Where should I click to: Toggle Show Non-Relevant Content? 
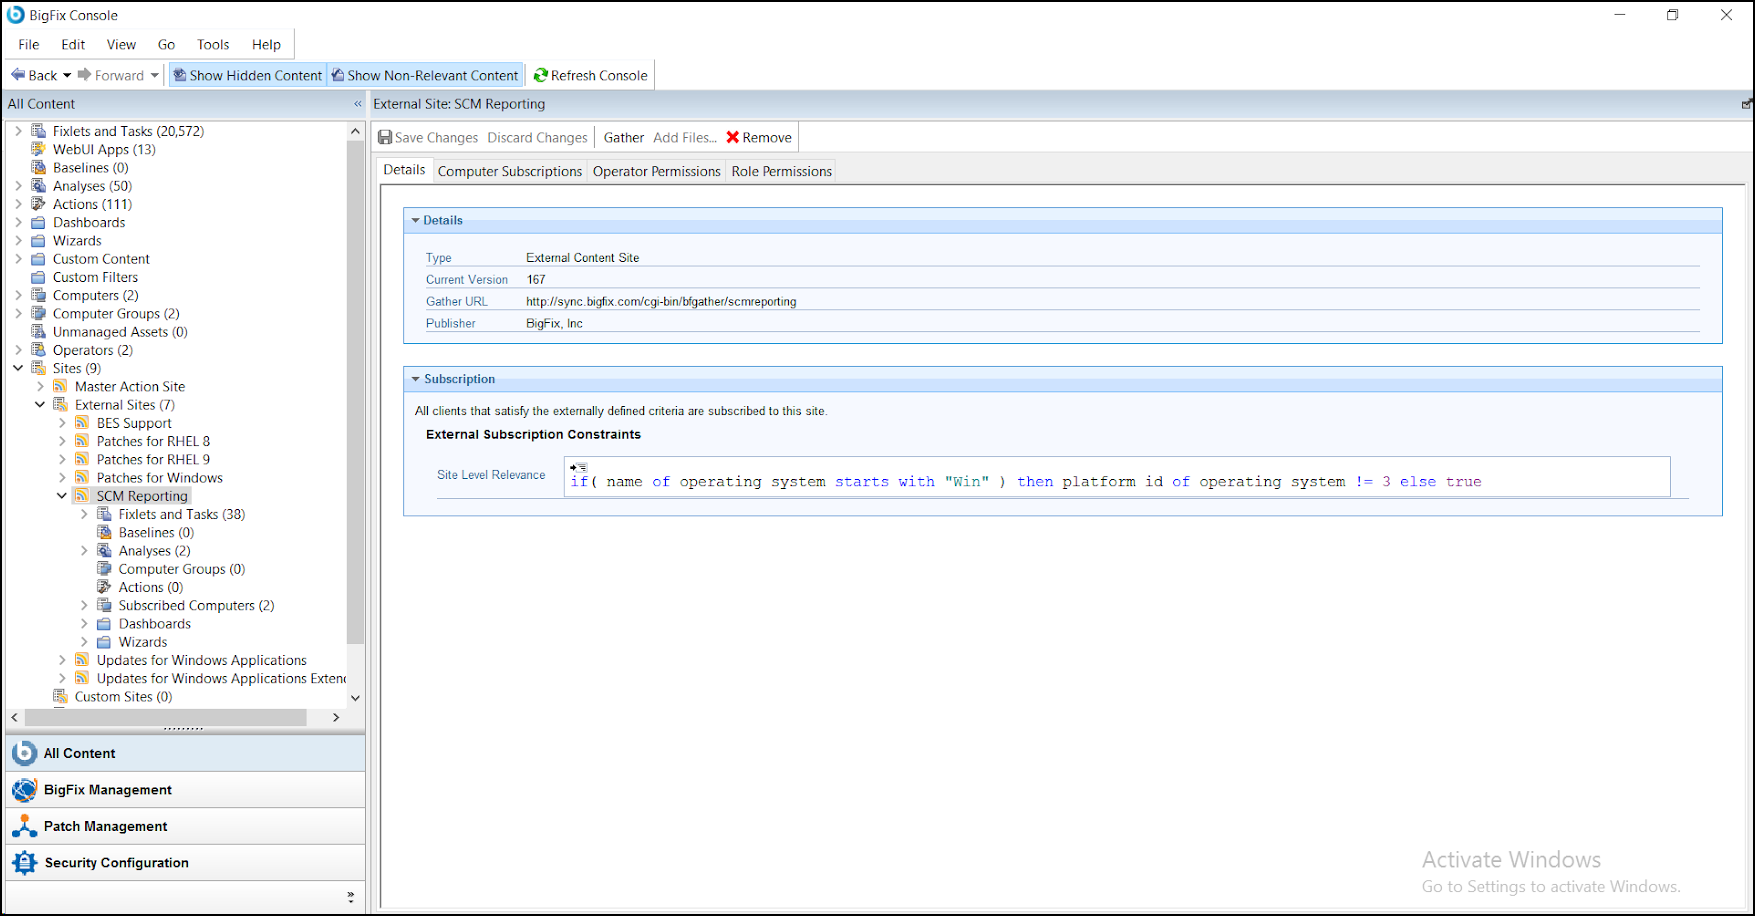click(425, 75)
